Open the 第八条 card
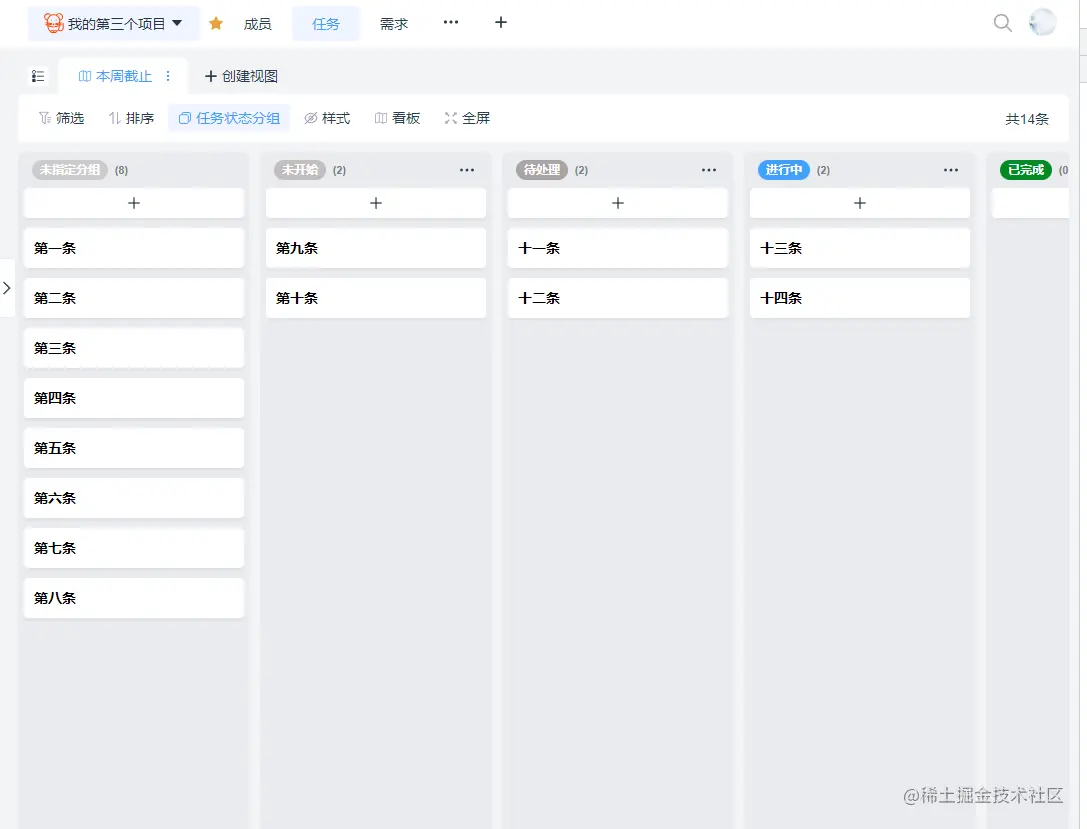The image size is (1087, 829). tap(134, 597)
